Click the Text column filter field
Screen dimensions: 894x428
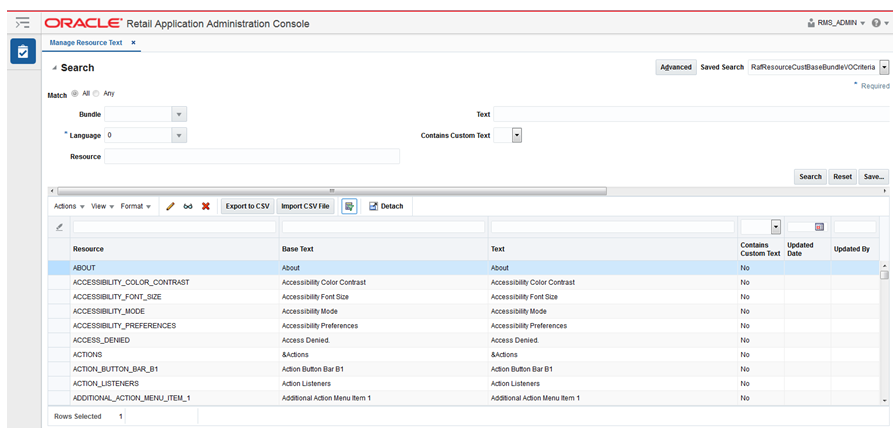pyautogui.click(x=612, y=227)
